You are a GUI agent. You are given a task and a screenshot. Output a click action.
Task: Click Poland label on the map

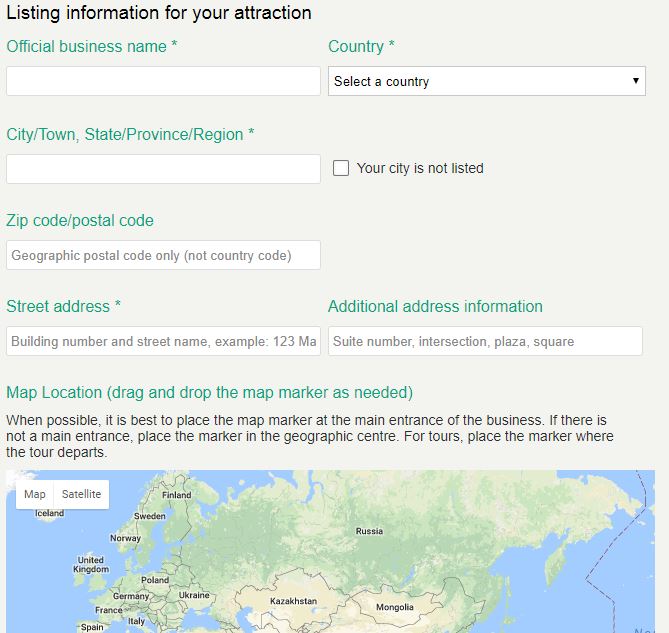point(155,580)
